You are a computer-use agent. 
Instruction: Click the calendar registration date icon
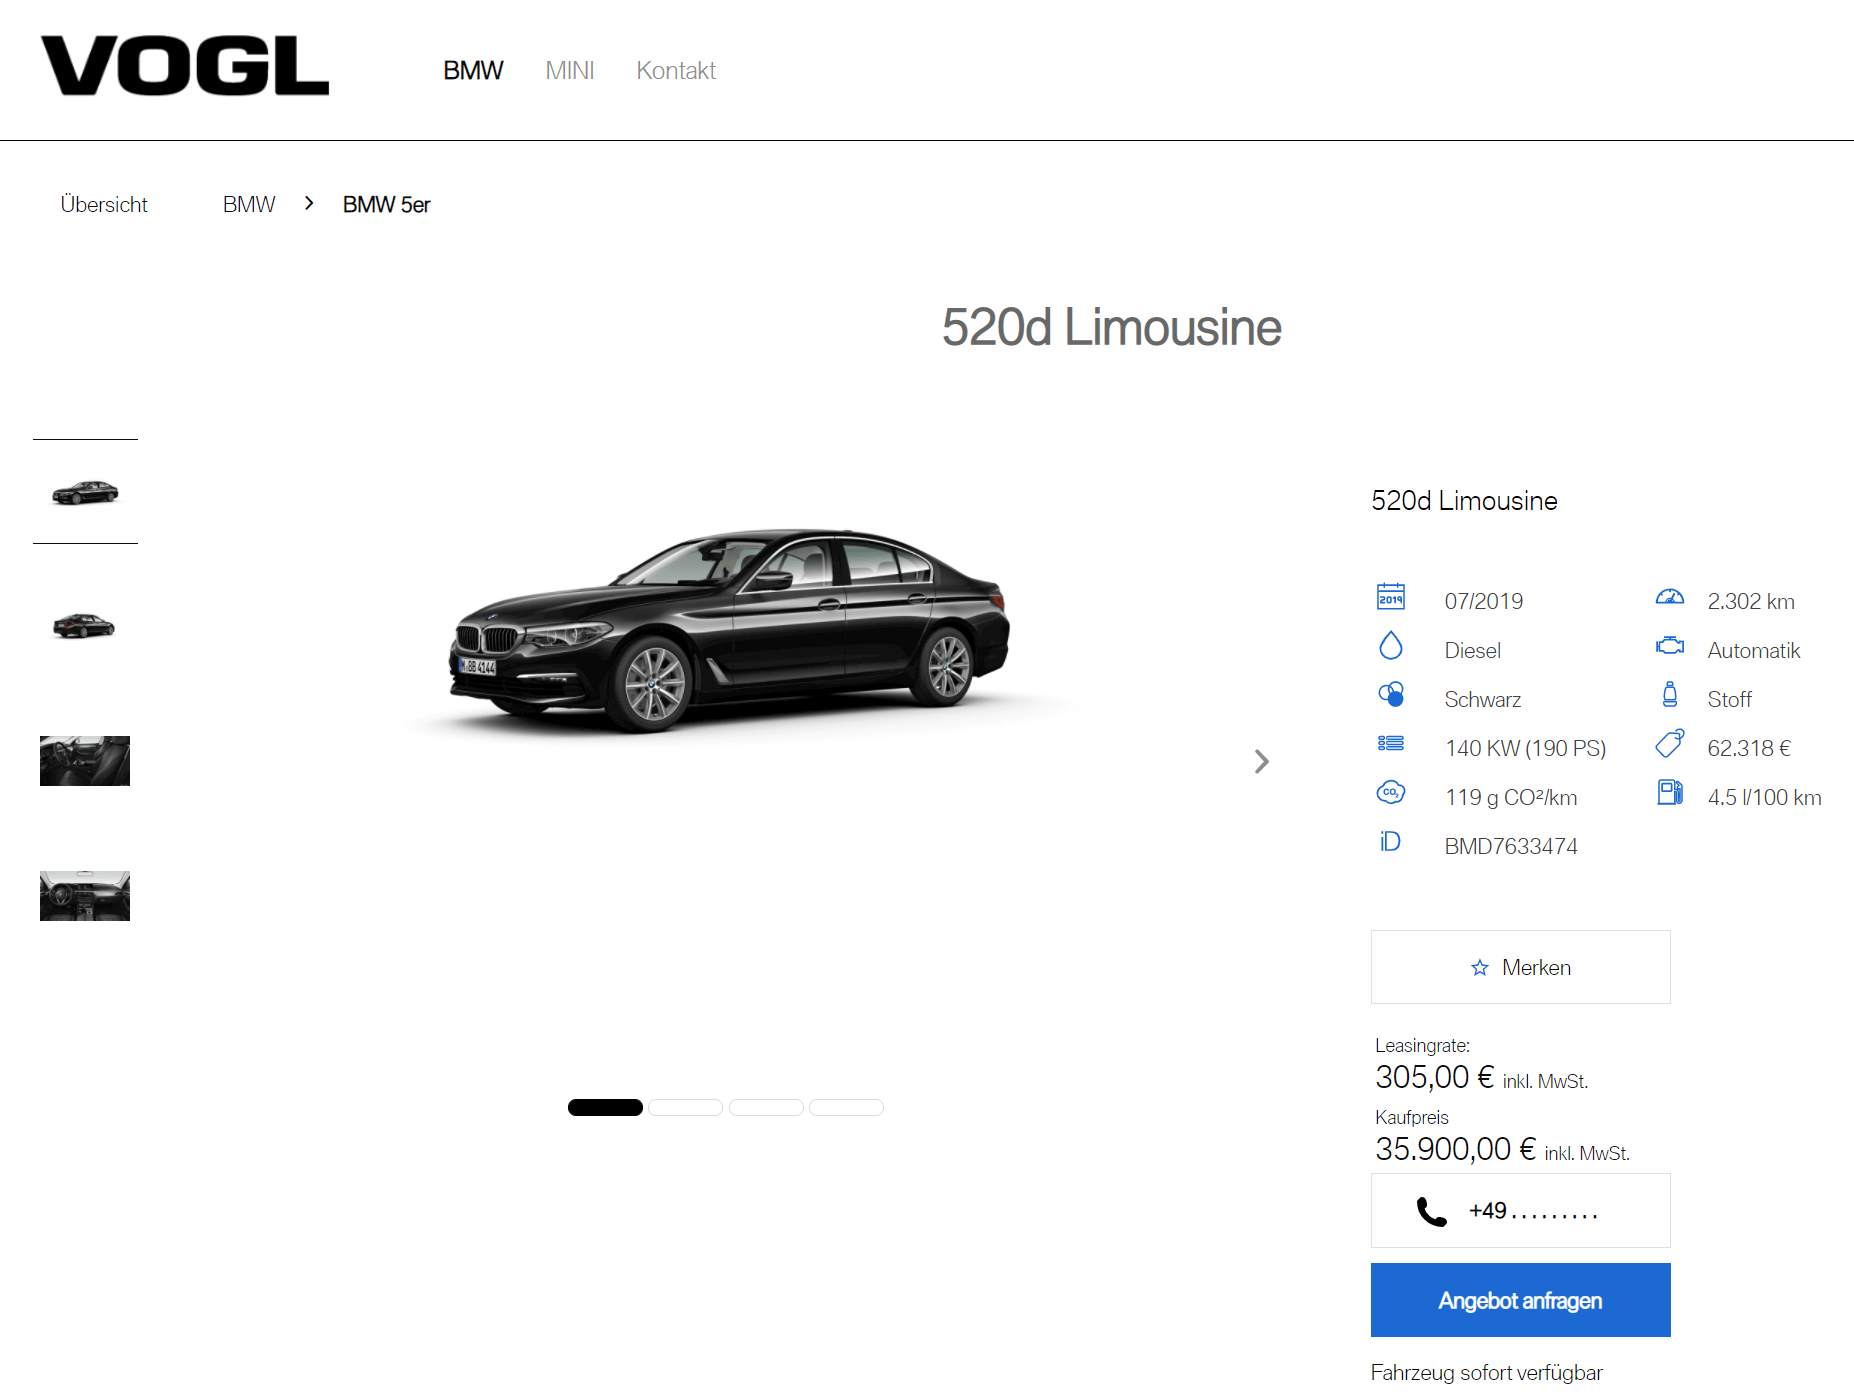pyautogui.click(x=1391, y=597)
